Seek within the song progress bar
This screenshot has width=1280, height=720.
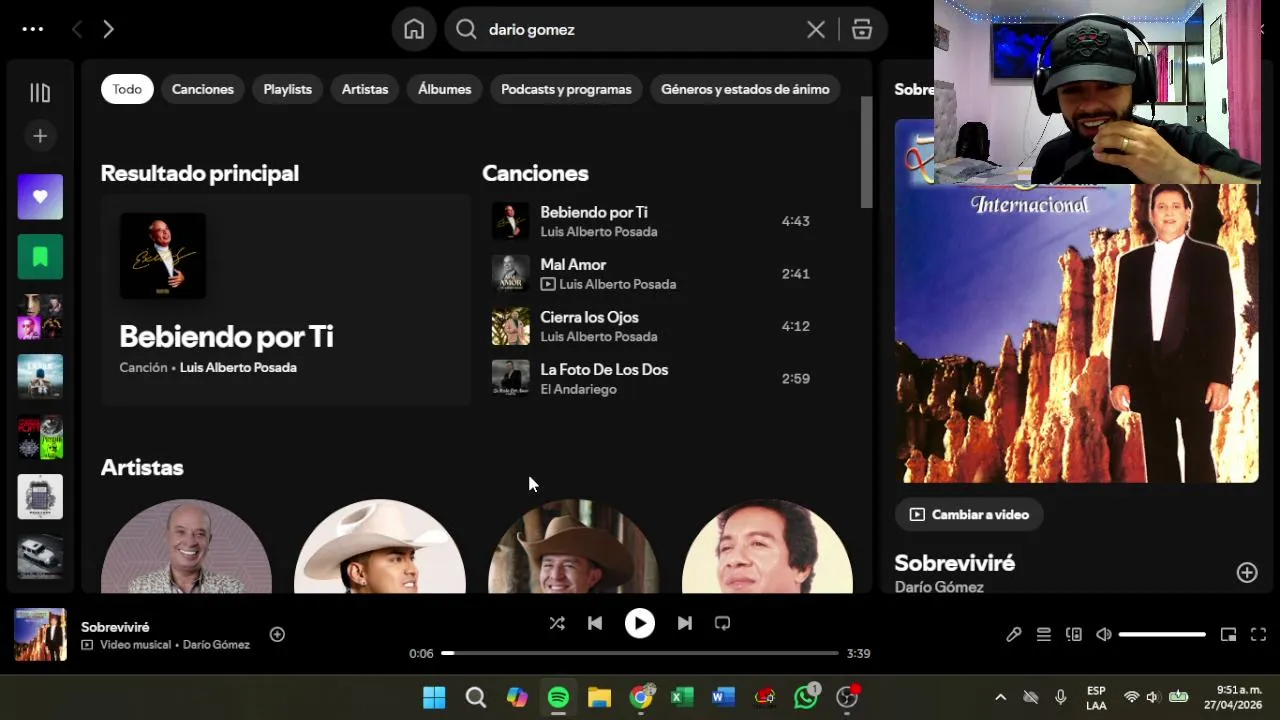point(640,653)
